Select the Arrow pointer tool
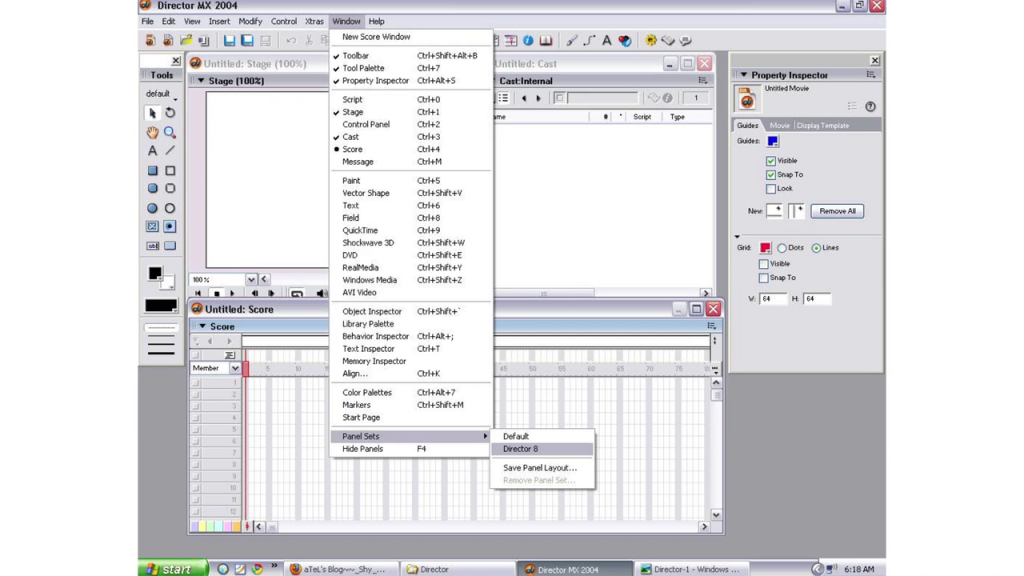This screenshot has height=576, width=1024. [x=152, y=113]
